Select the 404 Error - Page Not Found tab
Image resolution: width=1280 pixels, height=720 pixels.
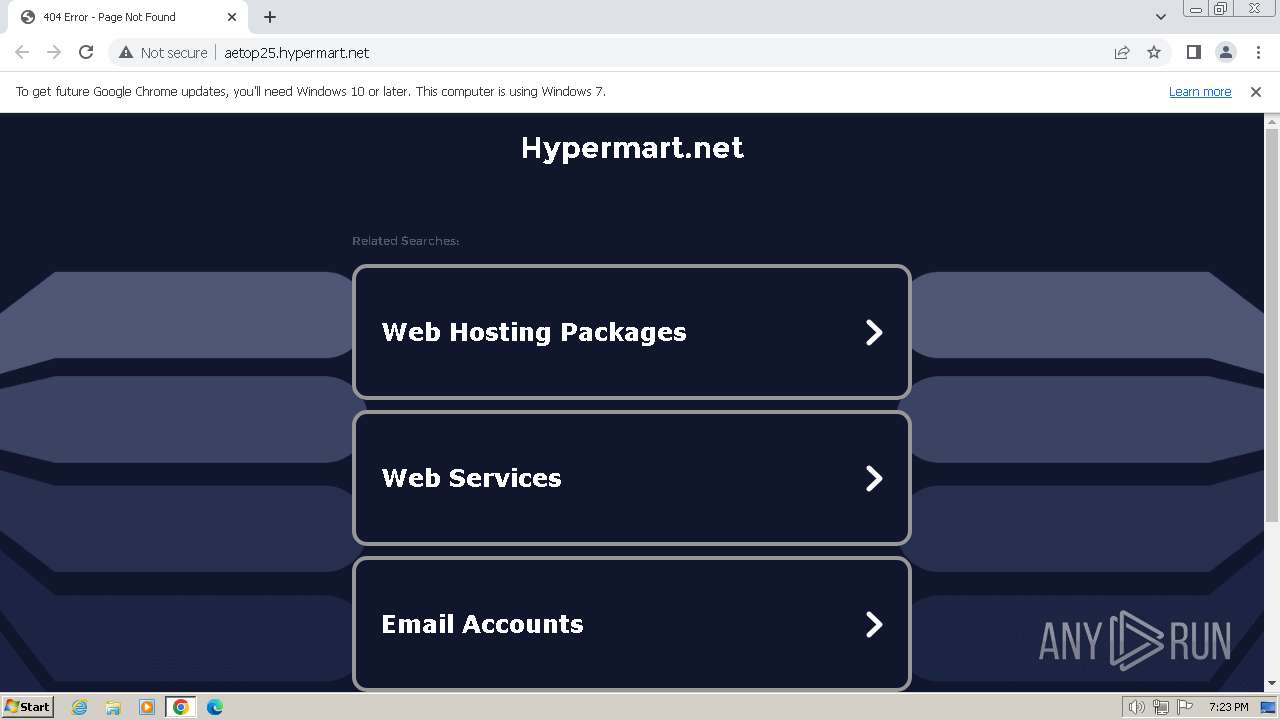128,17
